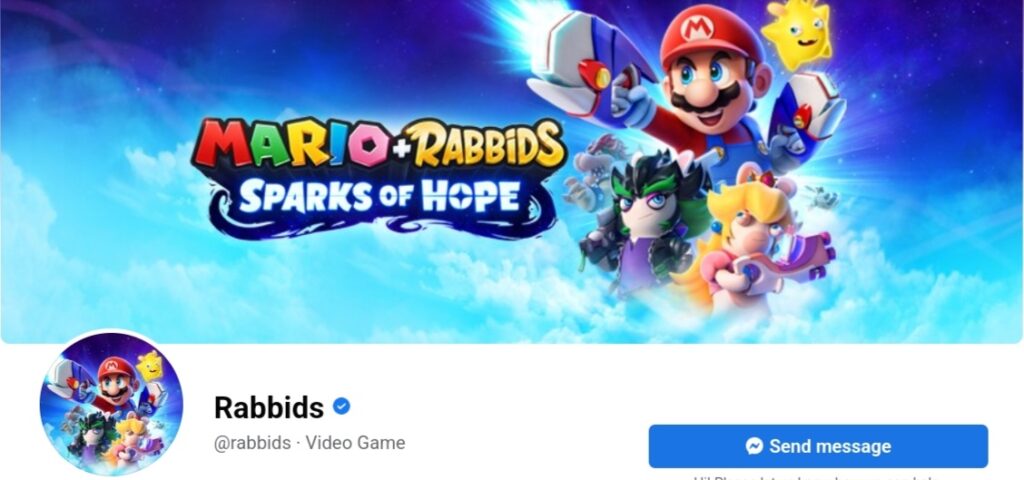Click the cut-off text below Send message
This screenshot has height=480, width=1024.
(x=818, y=477)
